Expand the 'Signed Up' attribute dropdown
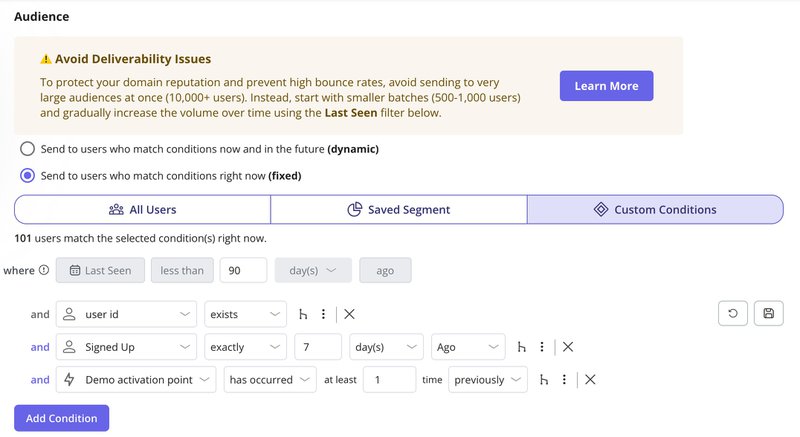The height and width of the screenshot is (437, 800). (x=126, y=347)
